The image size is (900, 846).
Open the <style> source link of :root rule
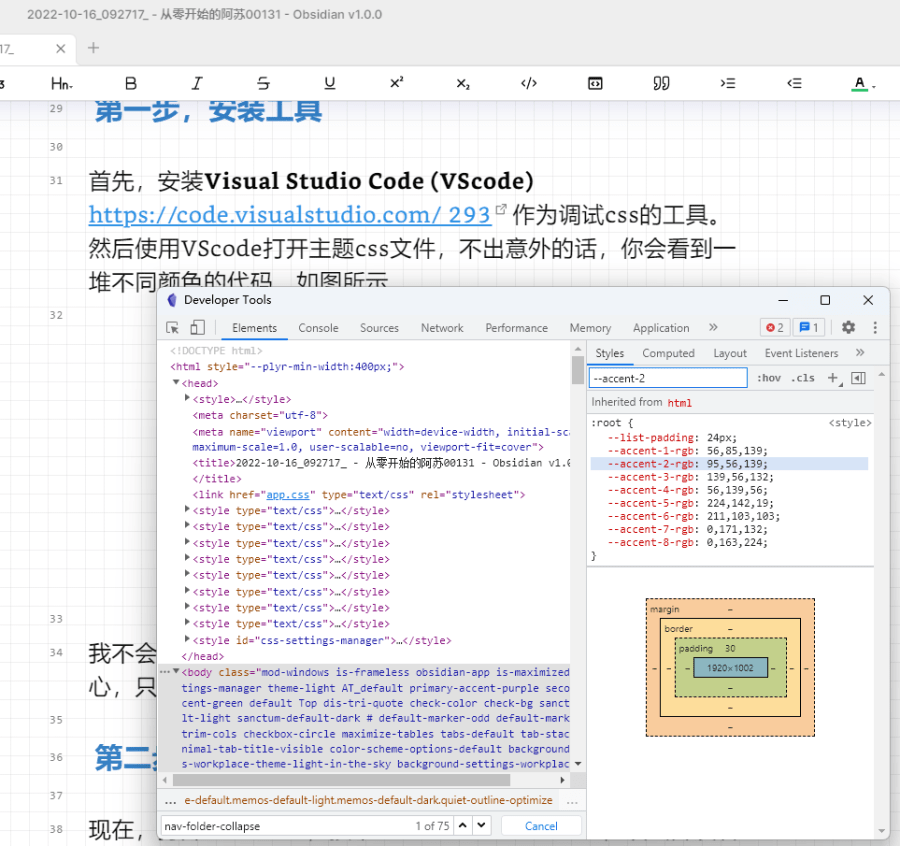pyautogui.click(x=849, y=423)
